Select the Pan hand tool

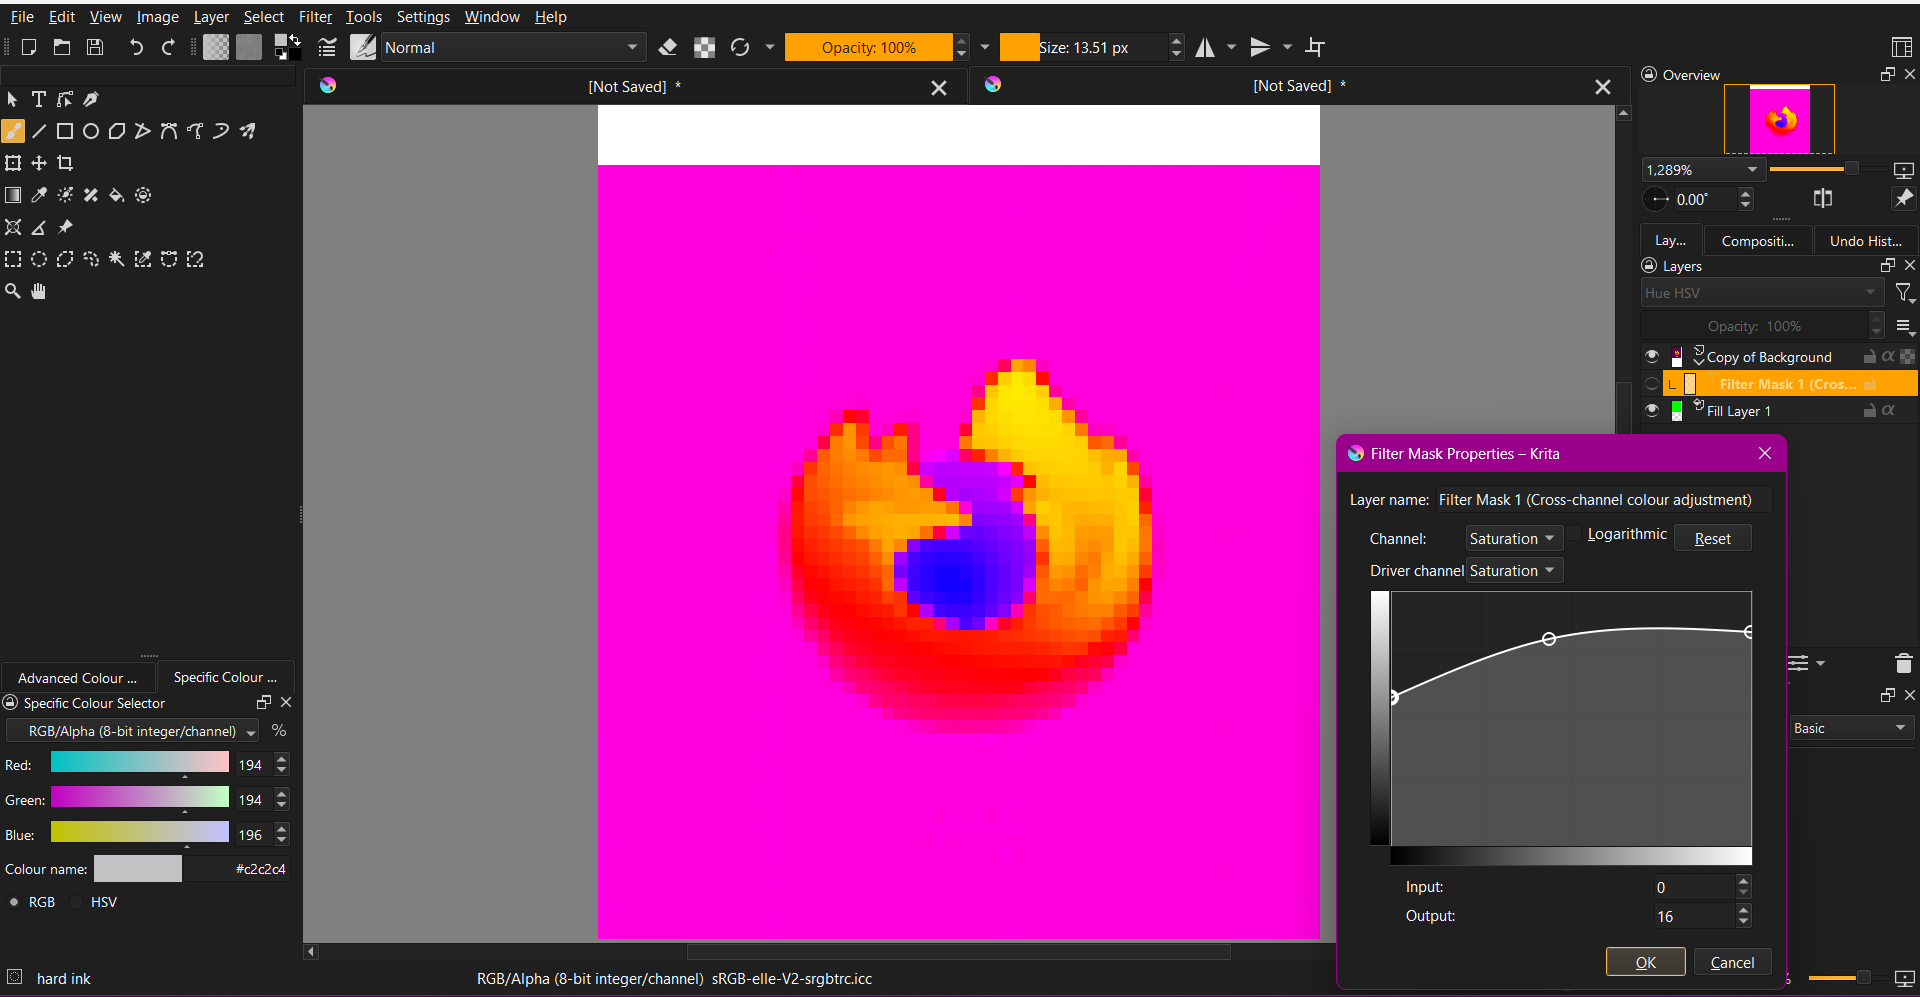[39, 291]
